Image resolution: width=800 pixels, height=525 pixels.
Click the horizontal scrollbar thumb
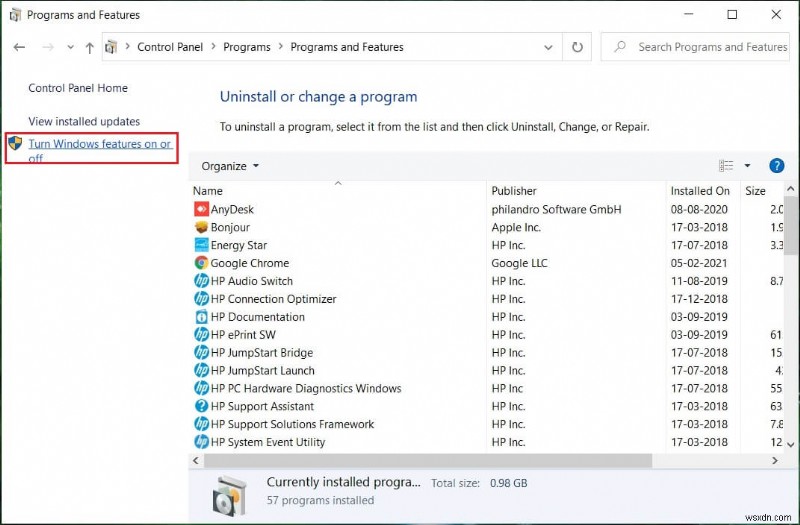pyautogui.click(x=428, y=460)
